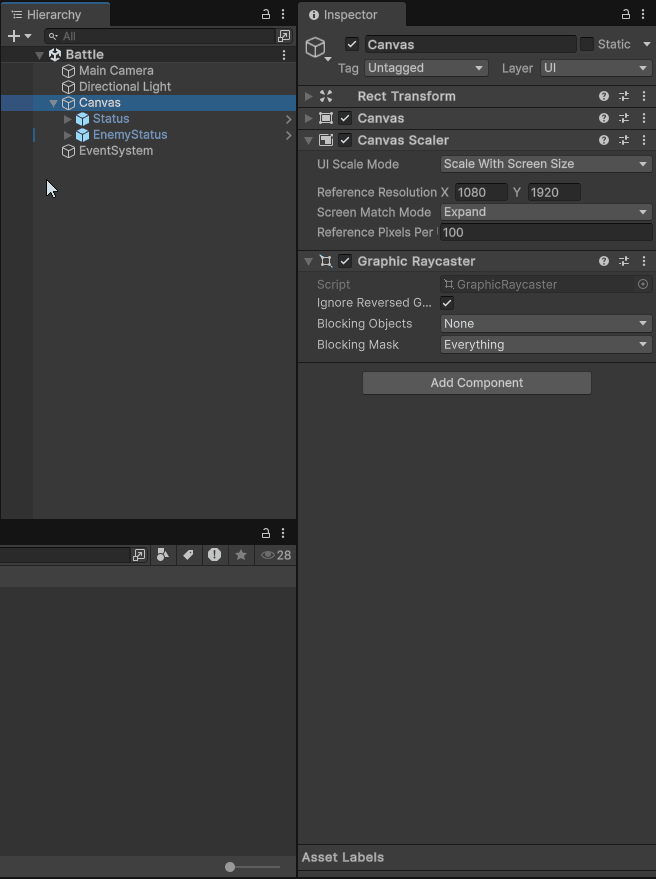Open Rect Transform more options menu
Viewport: 656px width, 879px height.
coord(643,96)
